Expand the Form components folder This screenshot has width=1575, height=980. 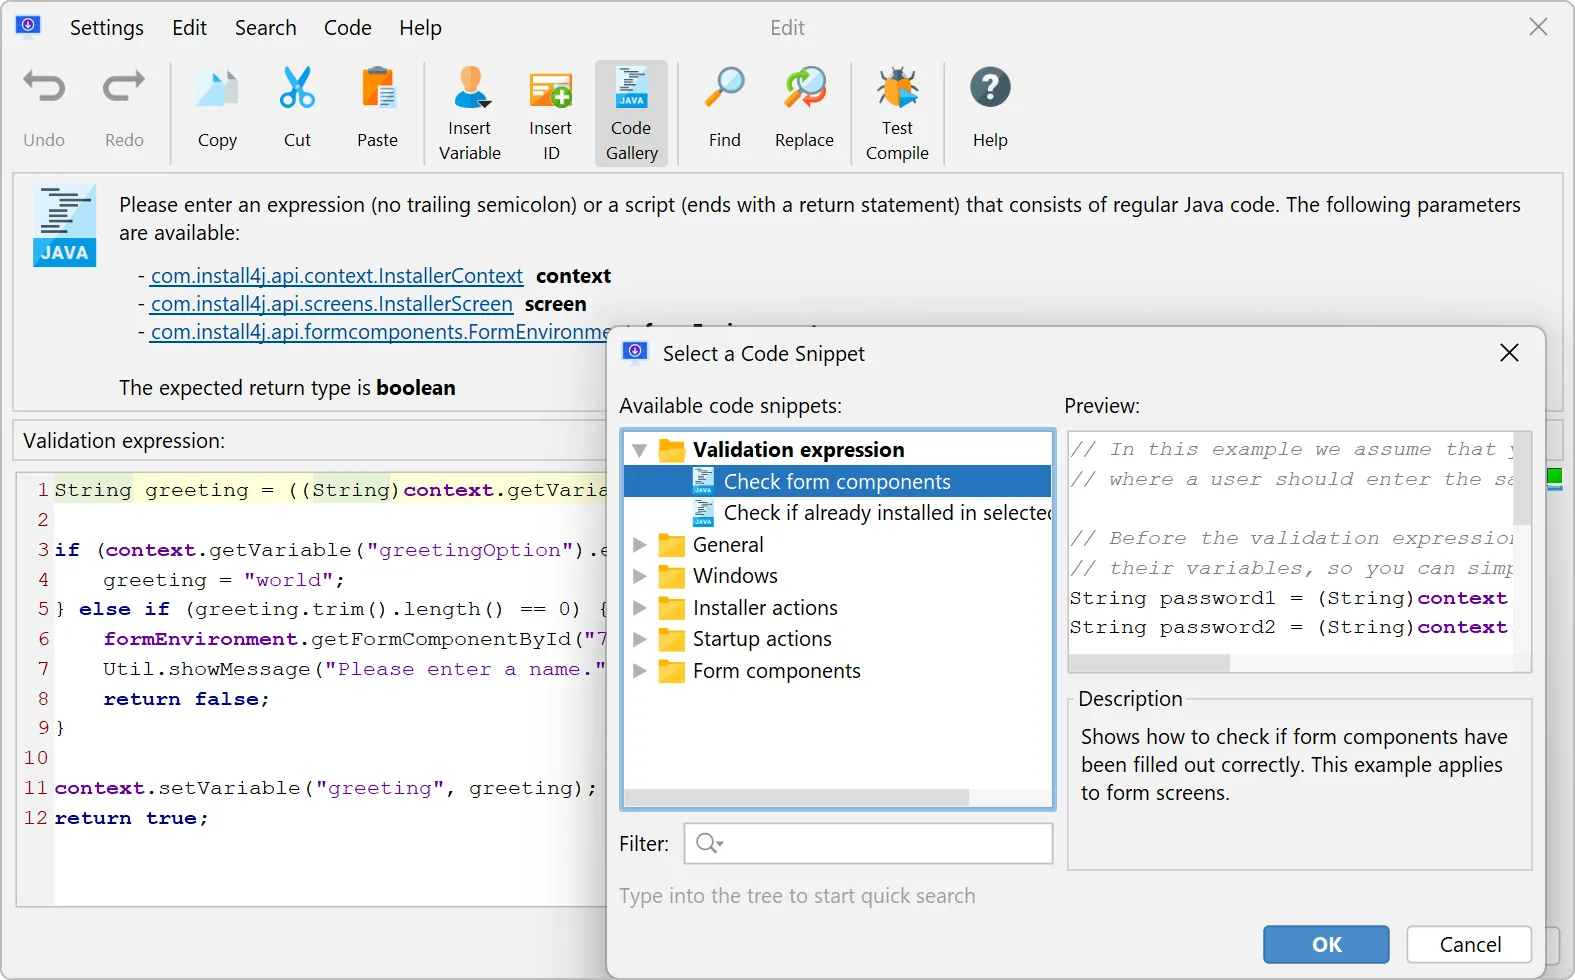coord(640,671)
